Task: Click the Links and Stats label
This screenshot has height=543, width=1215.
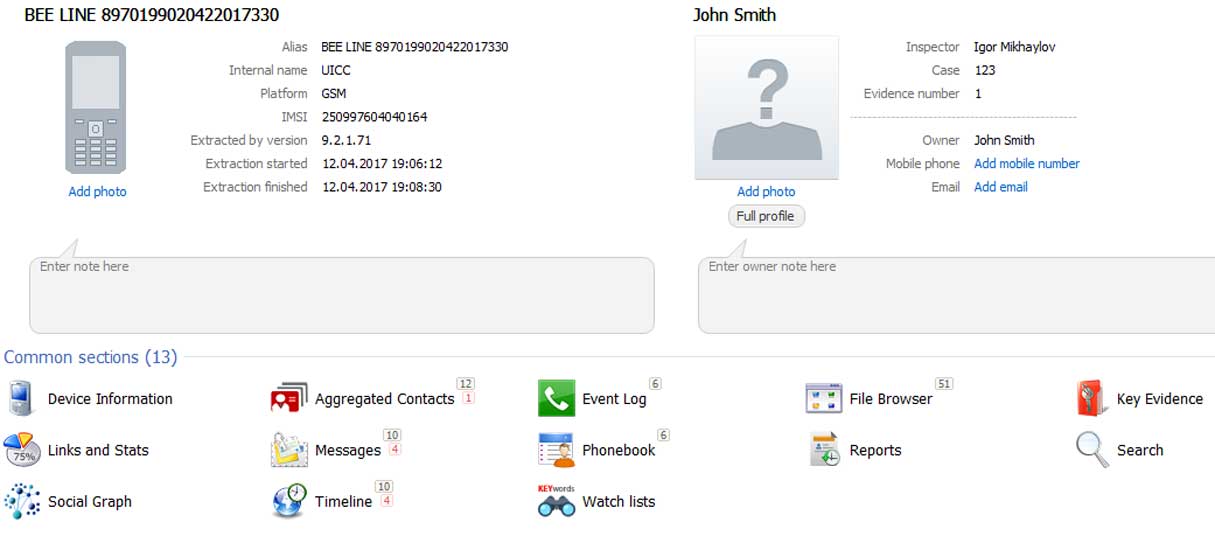Action: 98,450
